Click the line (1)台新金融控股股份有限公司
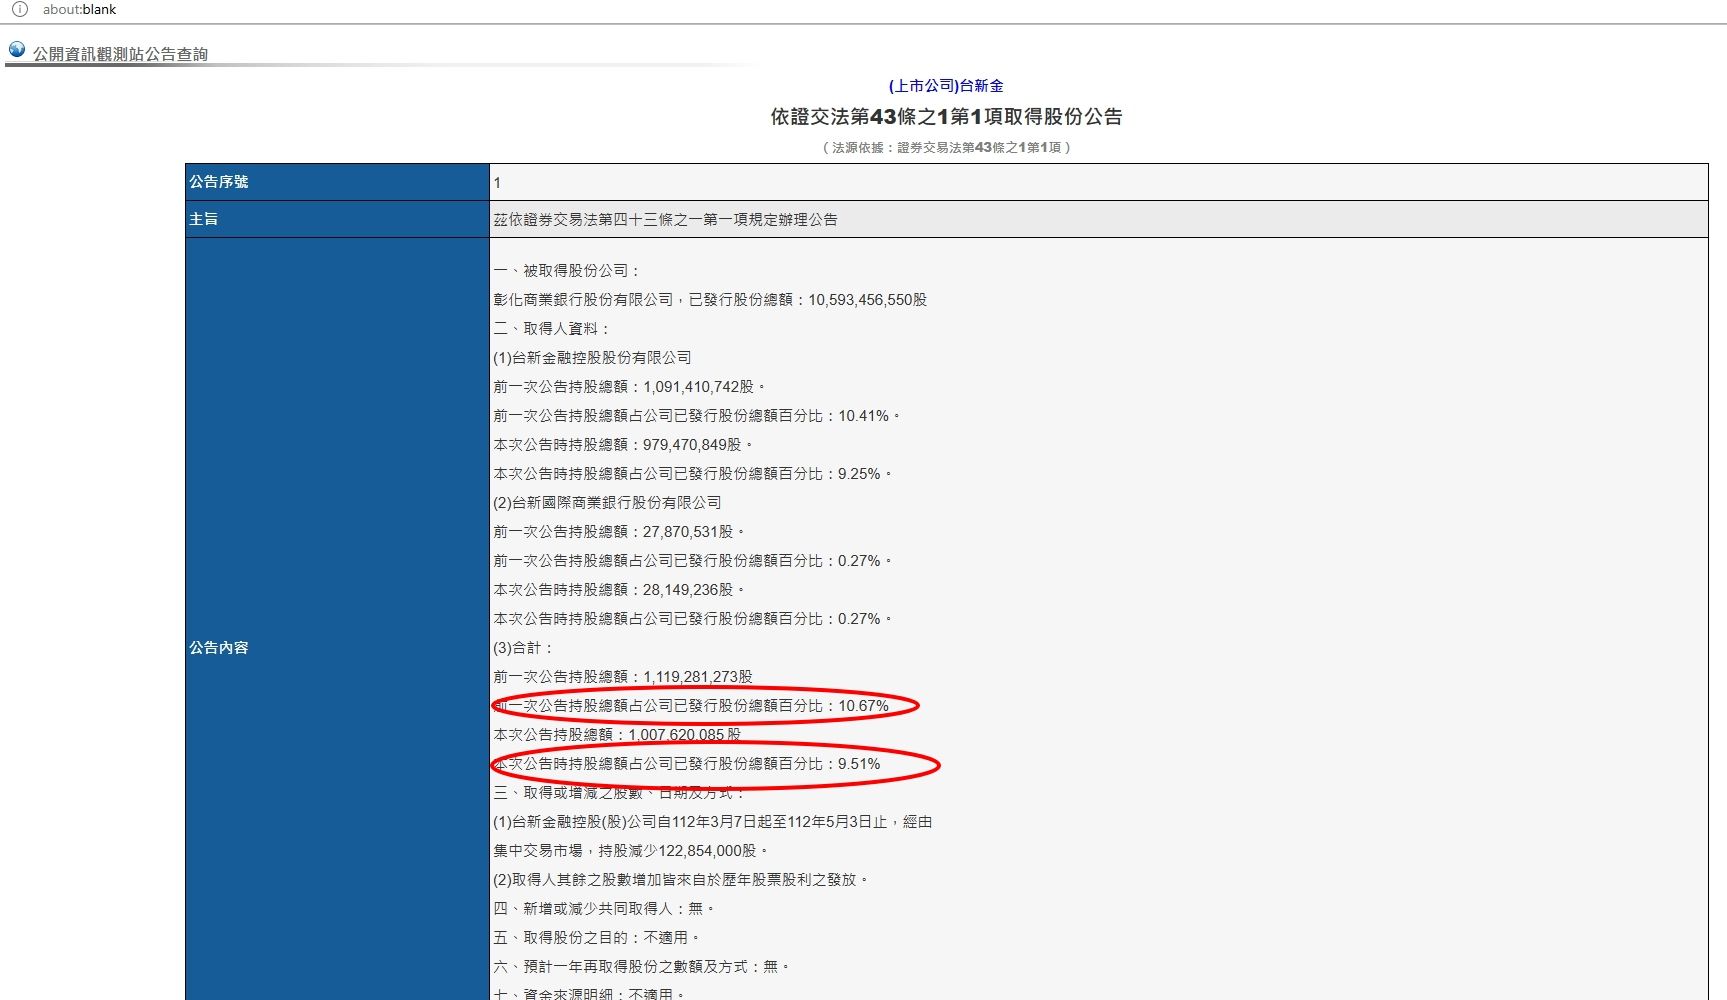 [592, 357]
